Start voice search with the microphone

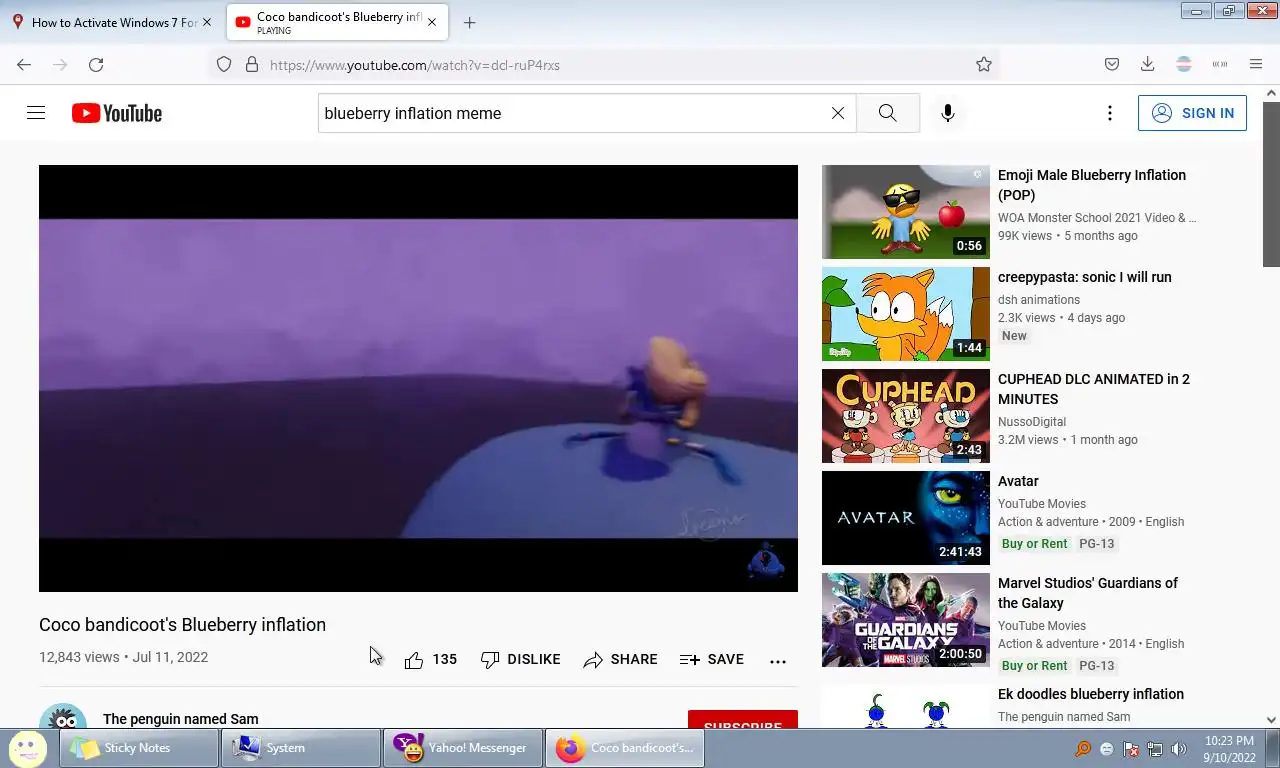(x=948, y=113)
